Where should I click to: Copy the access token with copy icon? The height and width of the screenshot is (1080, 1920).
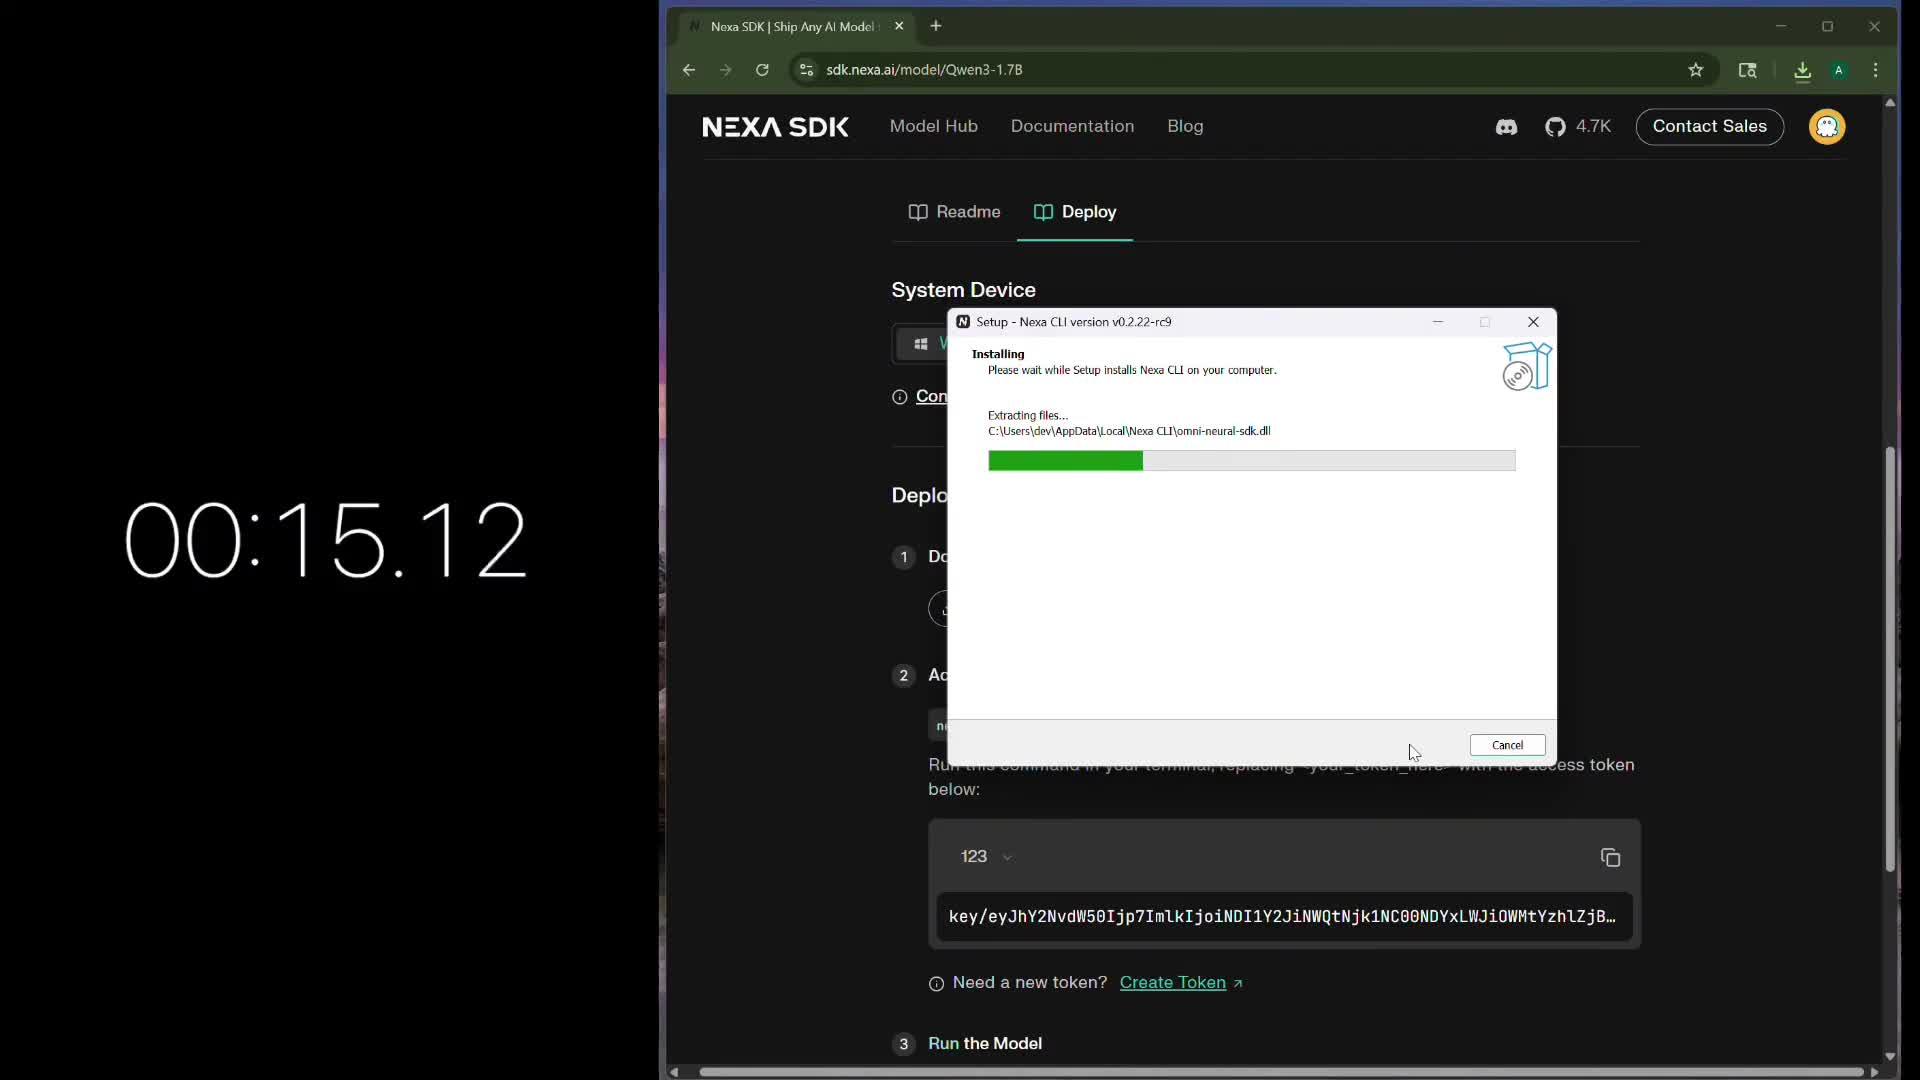tap(1610, 858)
